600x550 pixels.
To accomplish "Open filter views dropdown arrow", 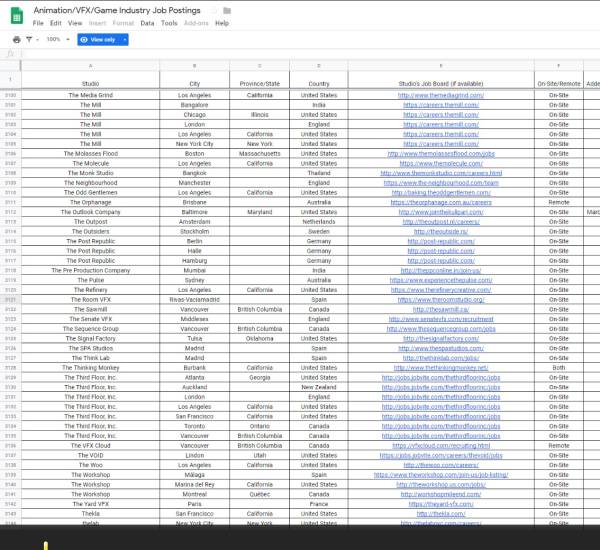I will click(38, 39).
